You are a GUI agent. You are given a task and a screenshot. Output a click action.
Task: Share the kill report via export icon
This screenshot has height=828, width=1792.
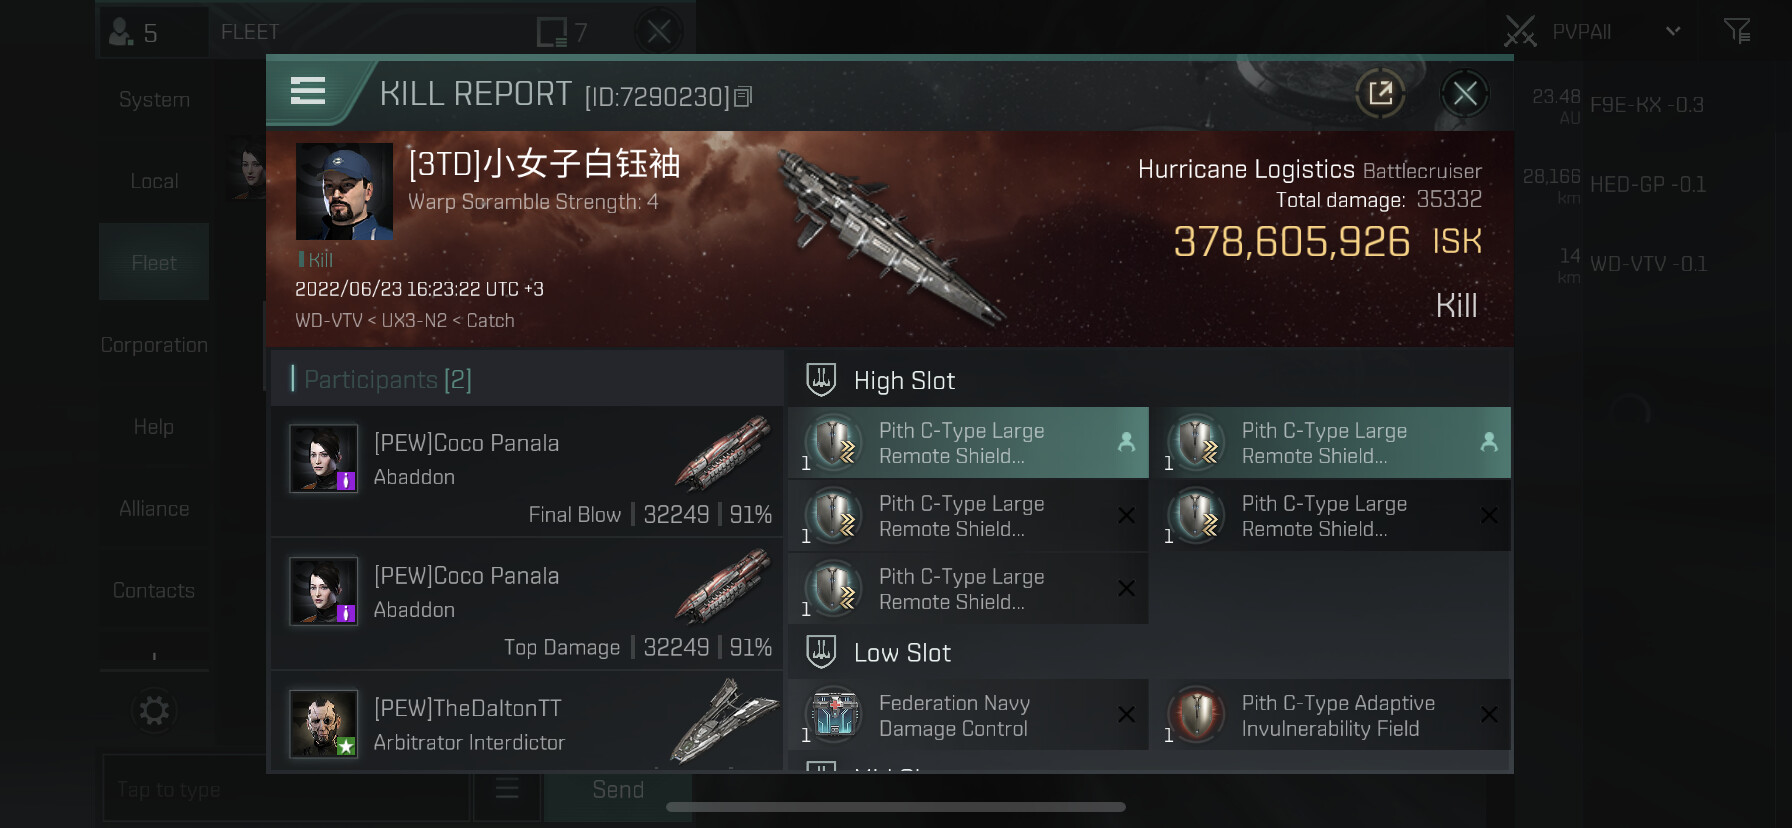1381,94
